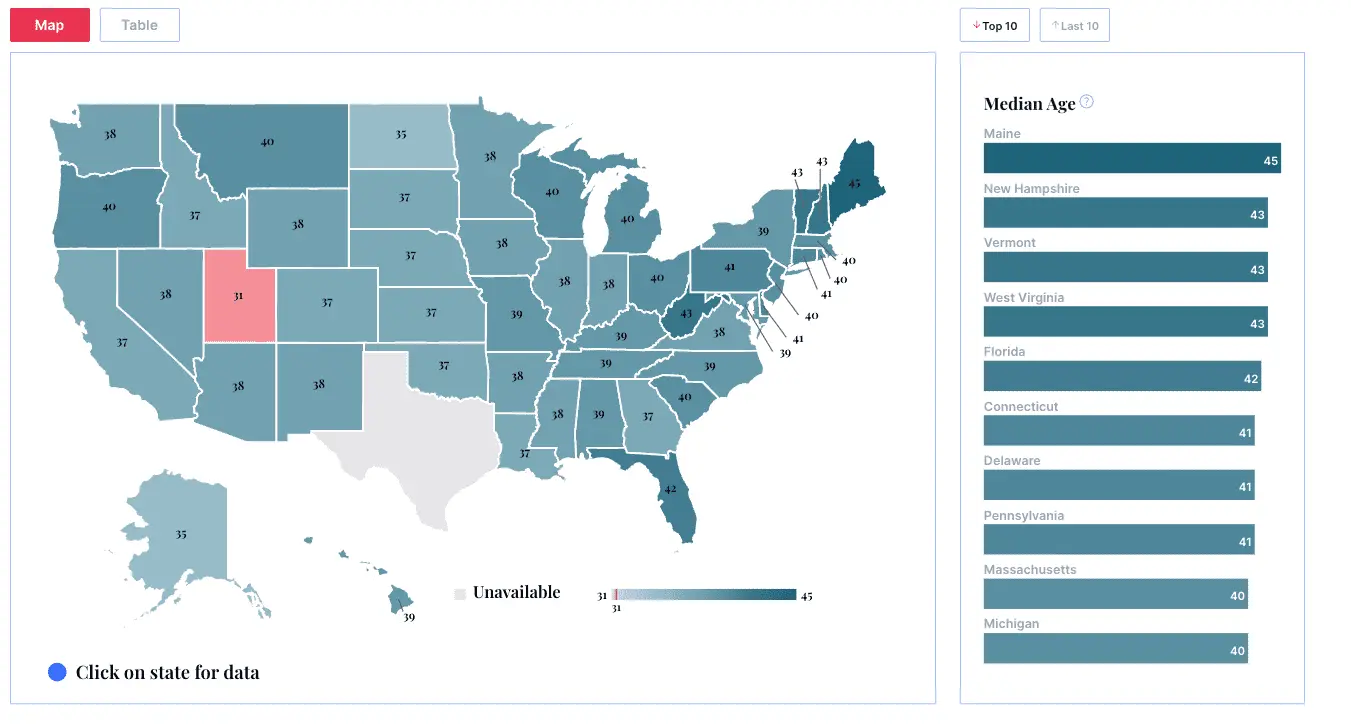The width and height of the screenshot is (1351, 728).
Task: Switch to the Table view tab
Action: coord(139,25)
